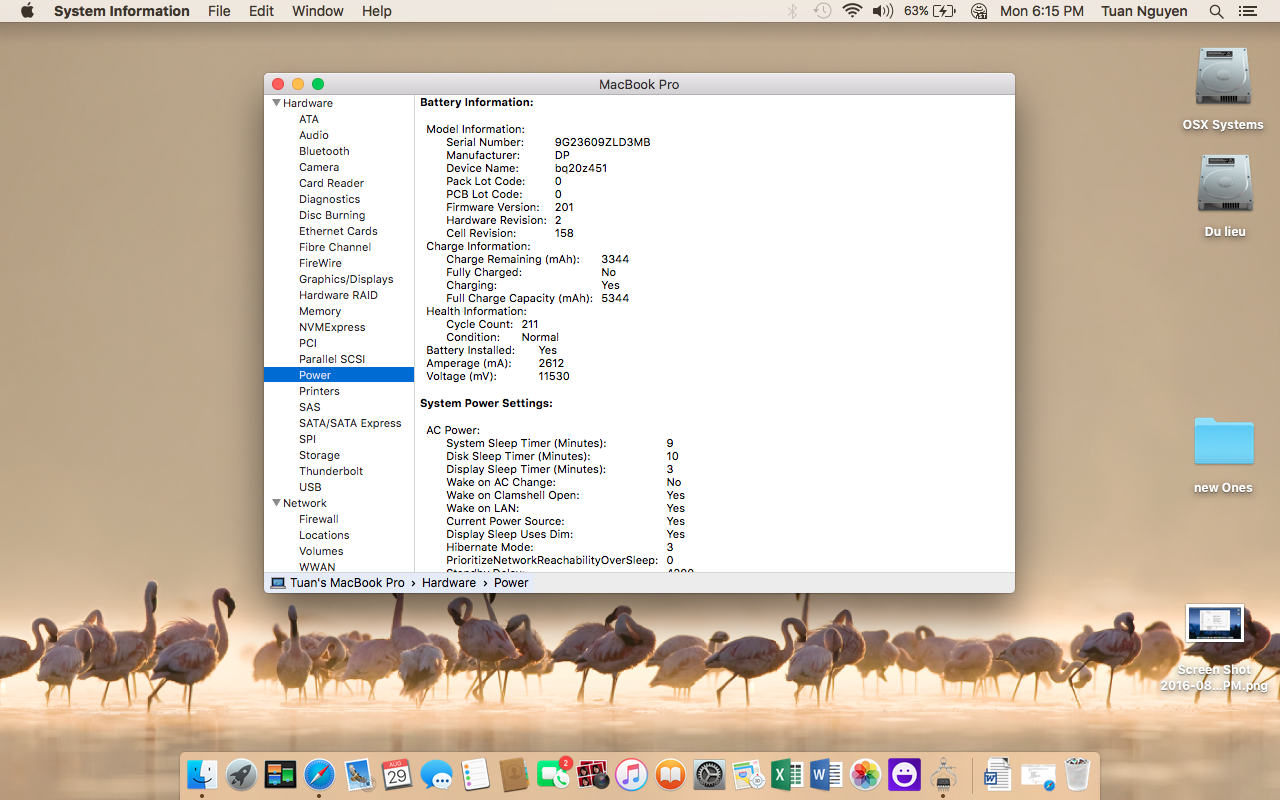This screenshot has width=1280, height=800.
Task: Click the volume icon in menu bar
Action: [882, 11]
